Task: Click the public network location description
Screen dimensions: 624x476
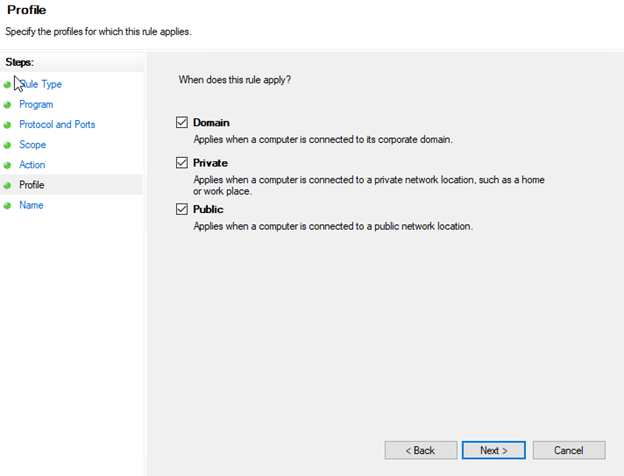Action: pyautogui.click(x=333, y=226)
